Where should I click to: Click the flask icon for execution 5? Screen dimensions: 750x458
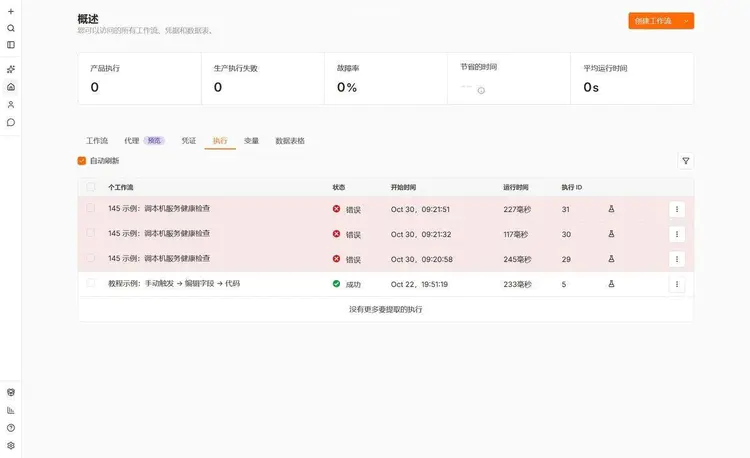coord(611,284)
